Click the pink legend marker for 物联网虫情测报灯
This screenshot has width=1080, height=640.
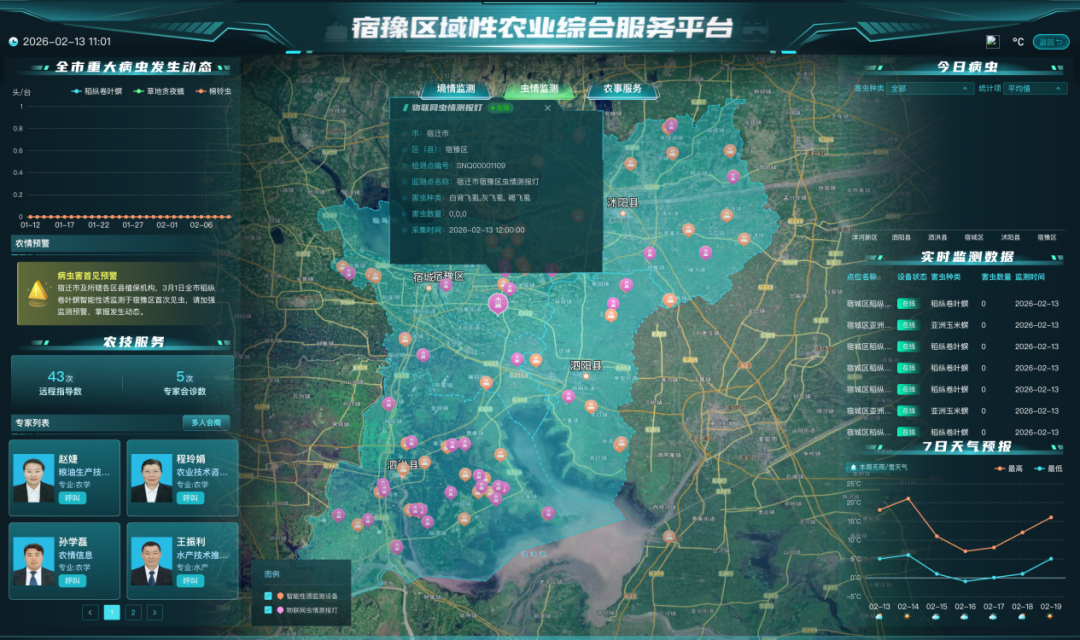280,610
